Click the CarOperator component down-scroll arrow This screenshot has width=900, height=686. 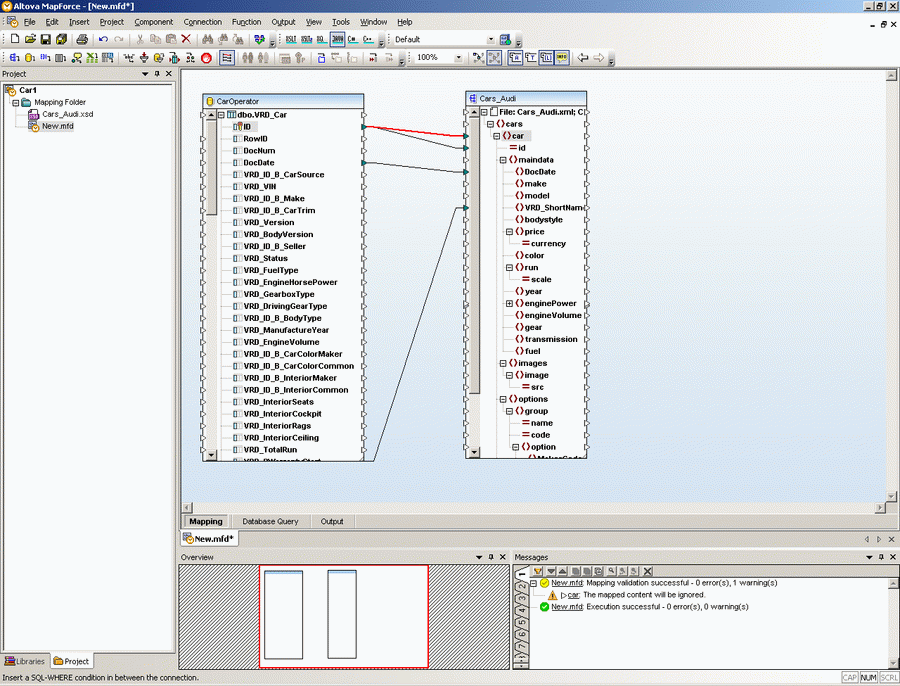(211, 455)
